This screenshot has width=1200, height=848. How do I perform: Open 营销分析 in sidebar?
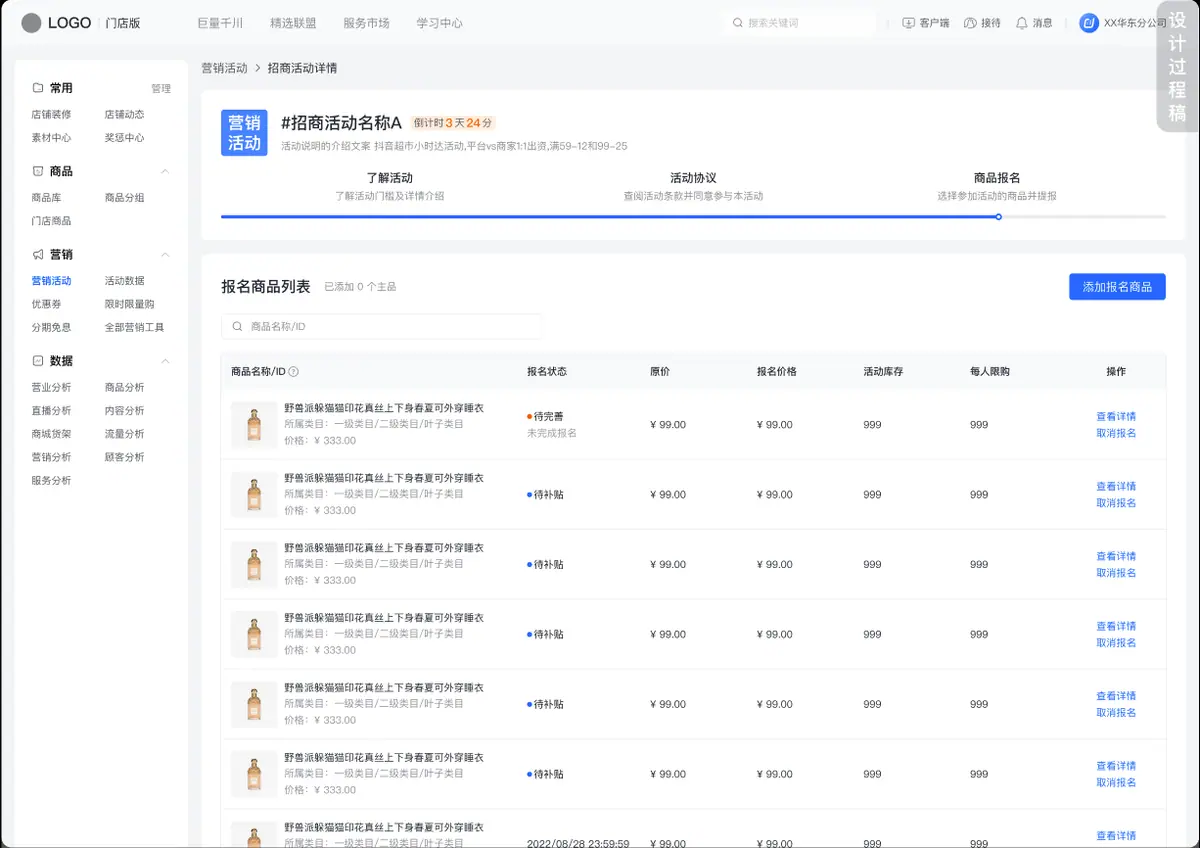click(51, 456)
